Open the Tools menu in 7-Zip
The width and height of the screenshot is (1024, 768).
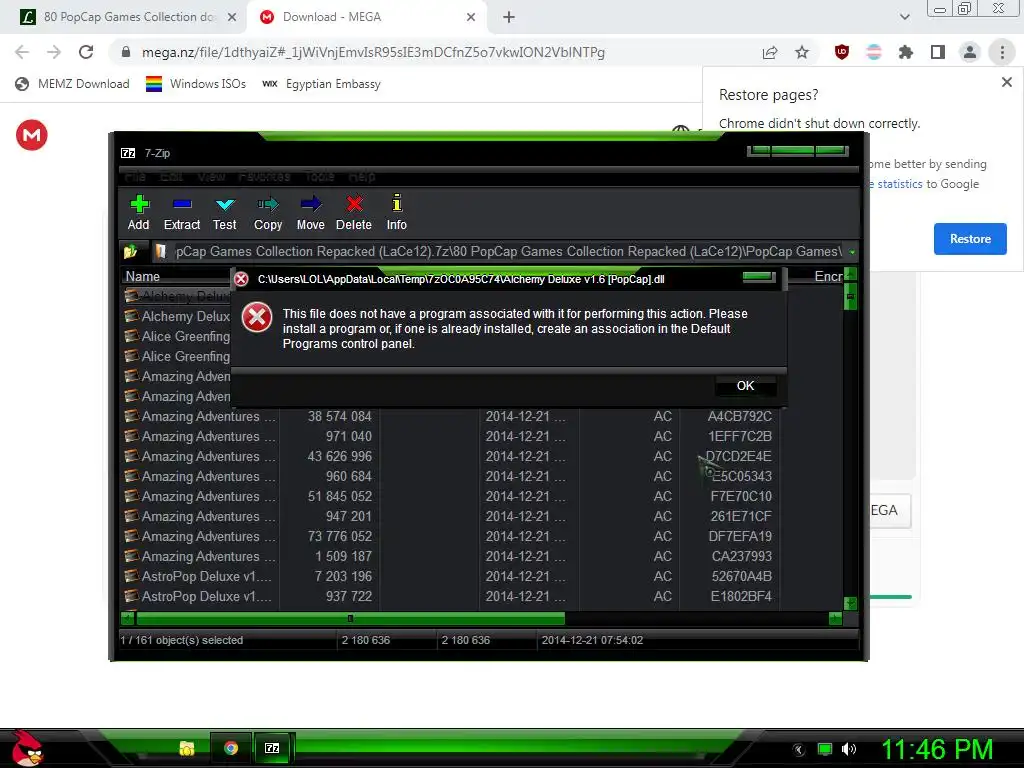[319, 176]
